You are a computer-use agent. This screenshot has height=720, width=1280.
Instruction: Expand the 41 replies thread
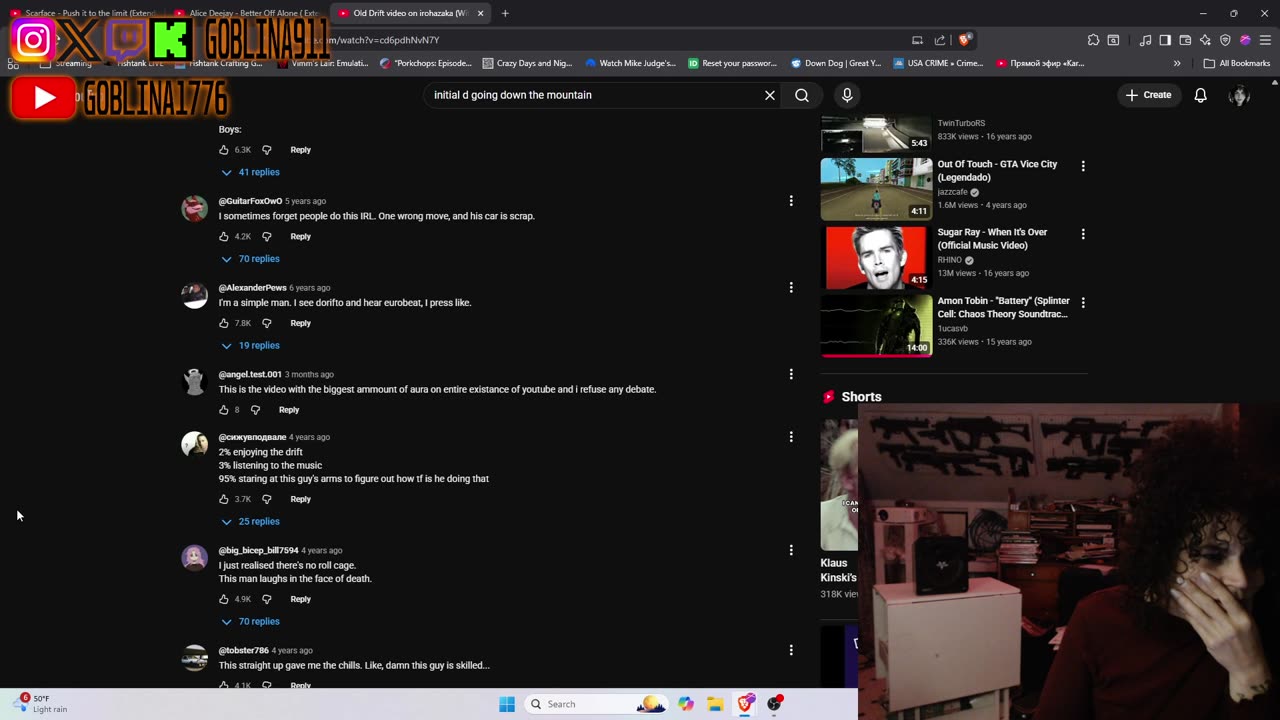(x=250, y=172)
